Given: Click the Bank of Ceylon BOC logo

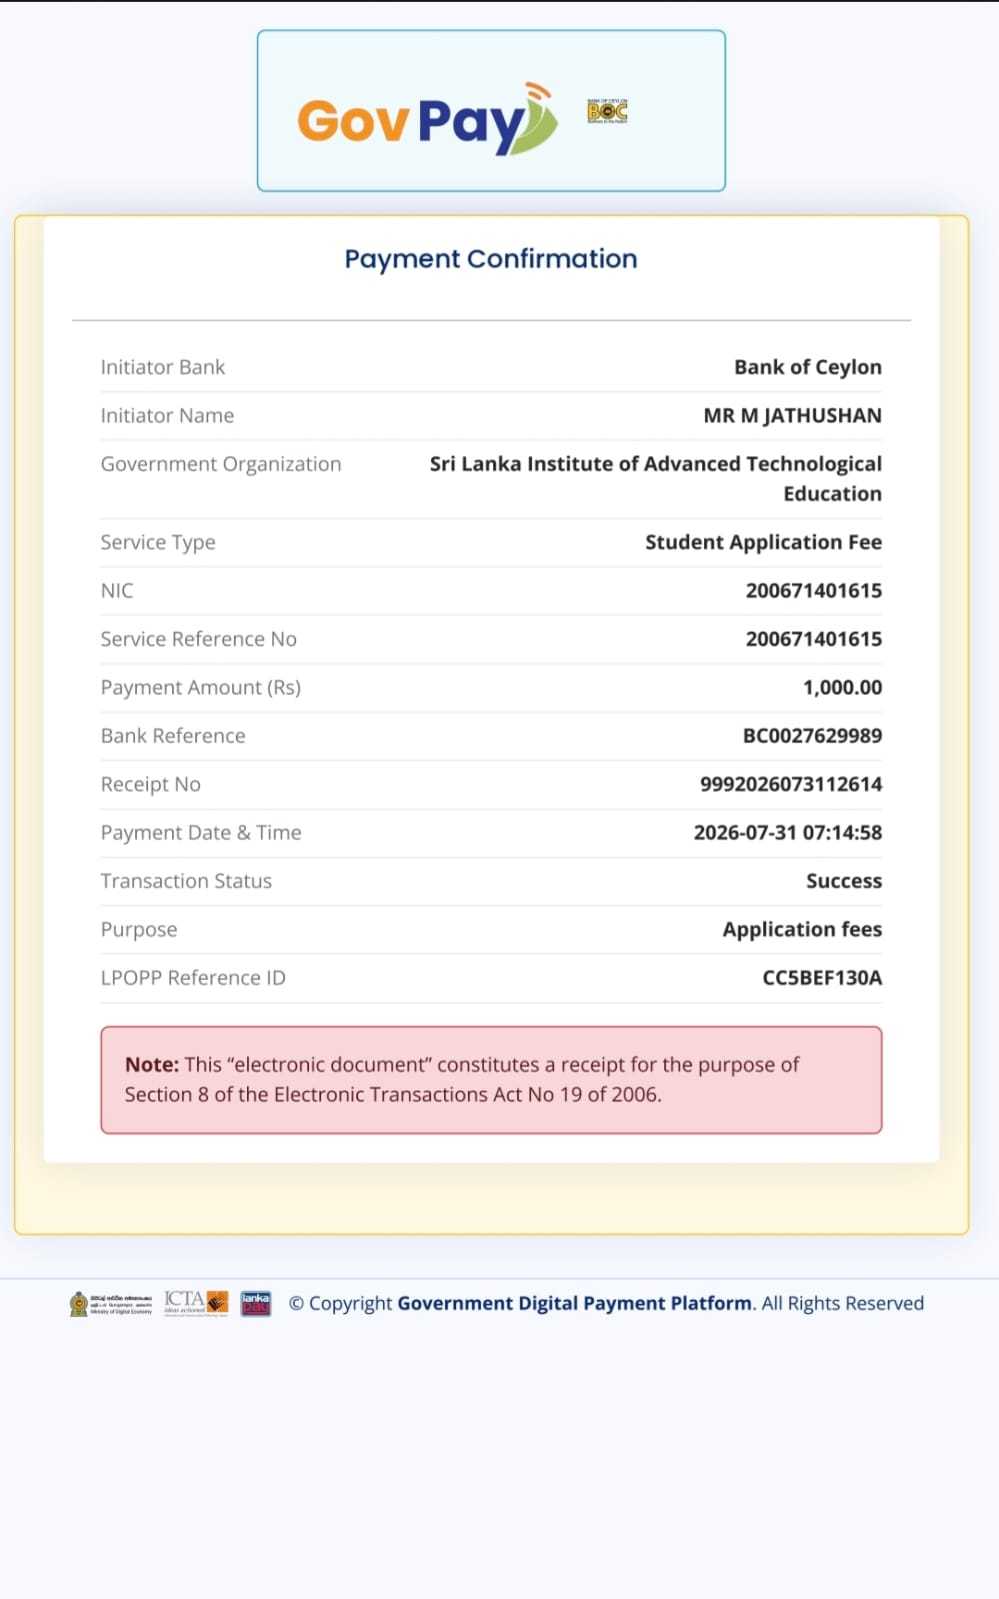Looking at the screenshot, I should pyautogui.click(x=607, y=111).
